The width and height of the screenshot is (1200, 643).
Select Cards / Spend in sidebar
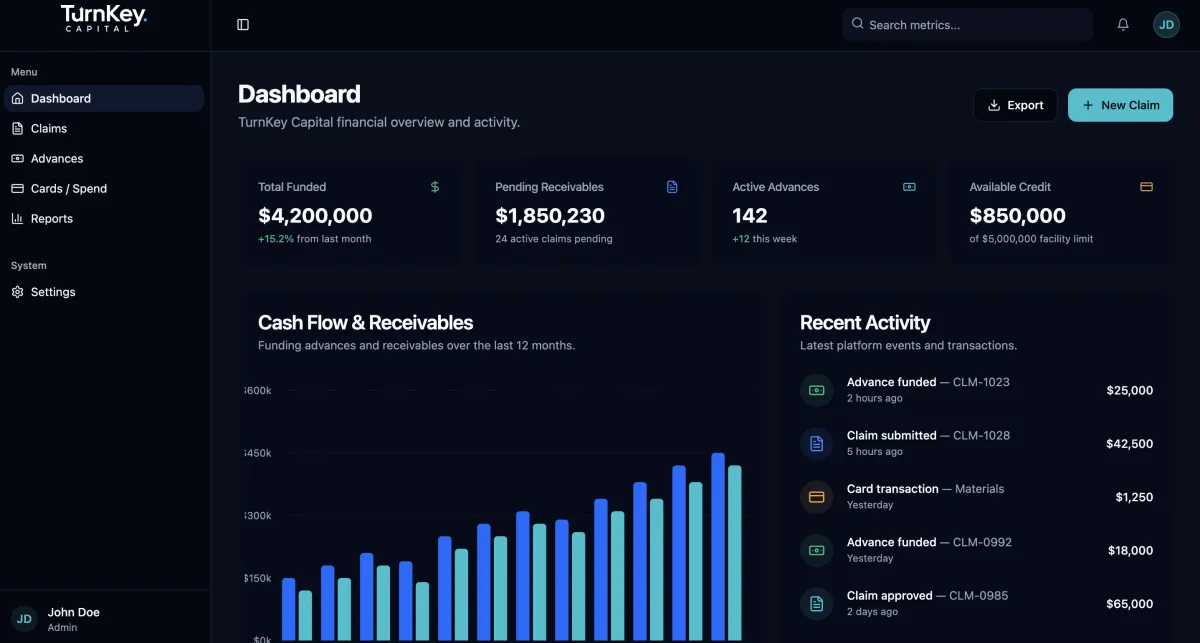68,188
